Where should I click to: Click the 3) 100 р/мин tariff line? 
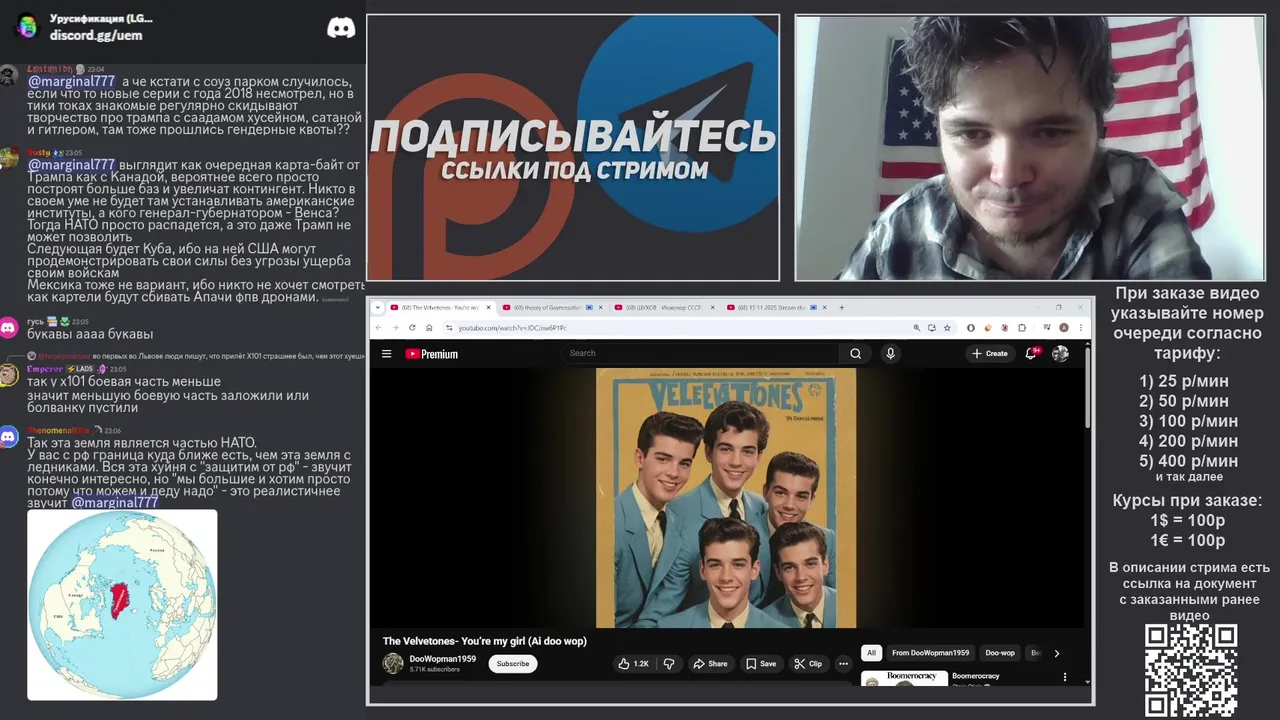[1188, 421]
